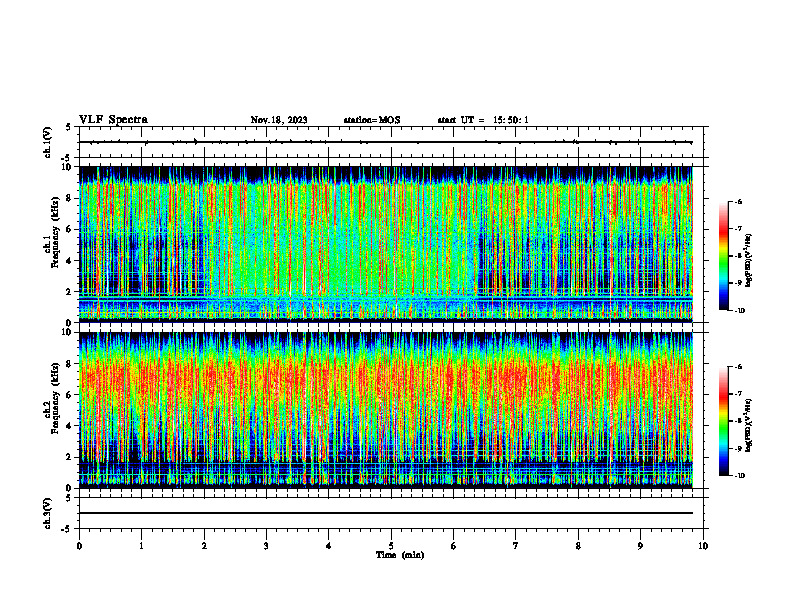Click time axis tick label '4'
Screen dimensions: 792x612
click(328, 546)
